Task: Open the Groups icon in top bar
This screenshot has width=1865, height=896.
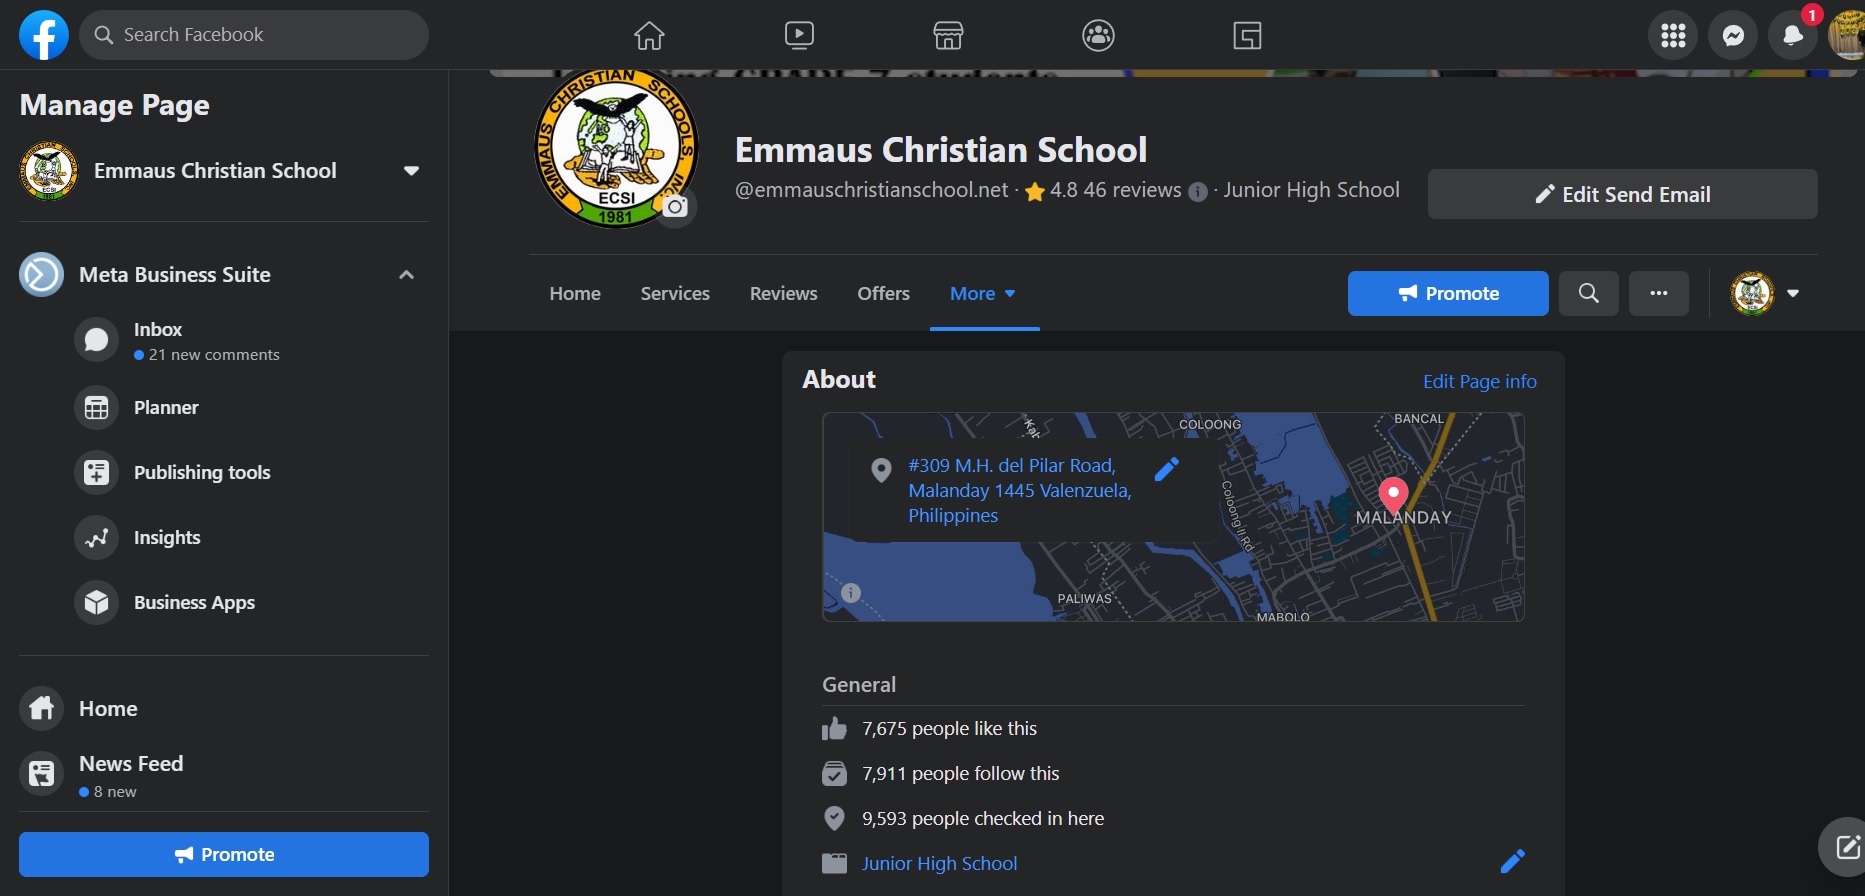Action: point(1098,36)
